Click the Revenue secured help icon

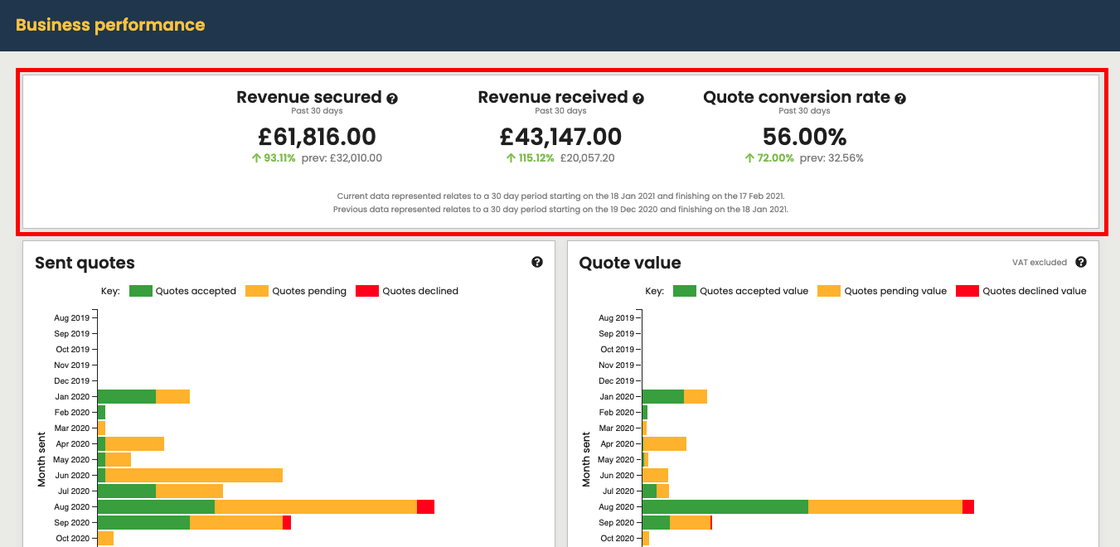tap(392, 99)
